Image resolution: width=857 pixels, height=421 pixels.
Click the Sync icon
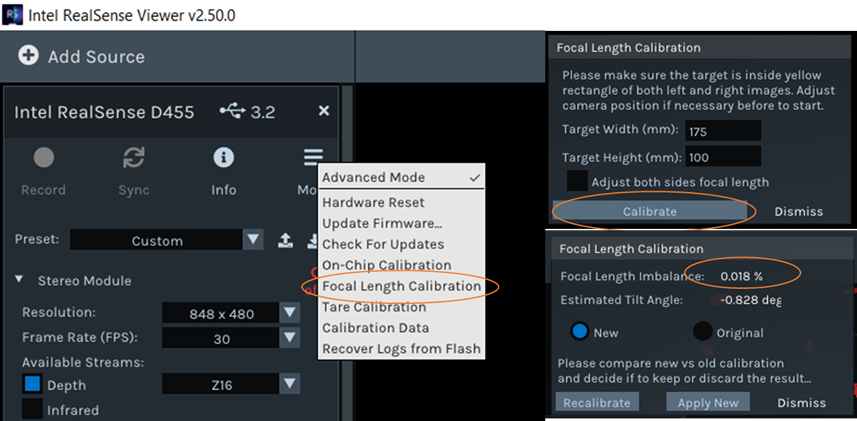134,158
